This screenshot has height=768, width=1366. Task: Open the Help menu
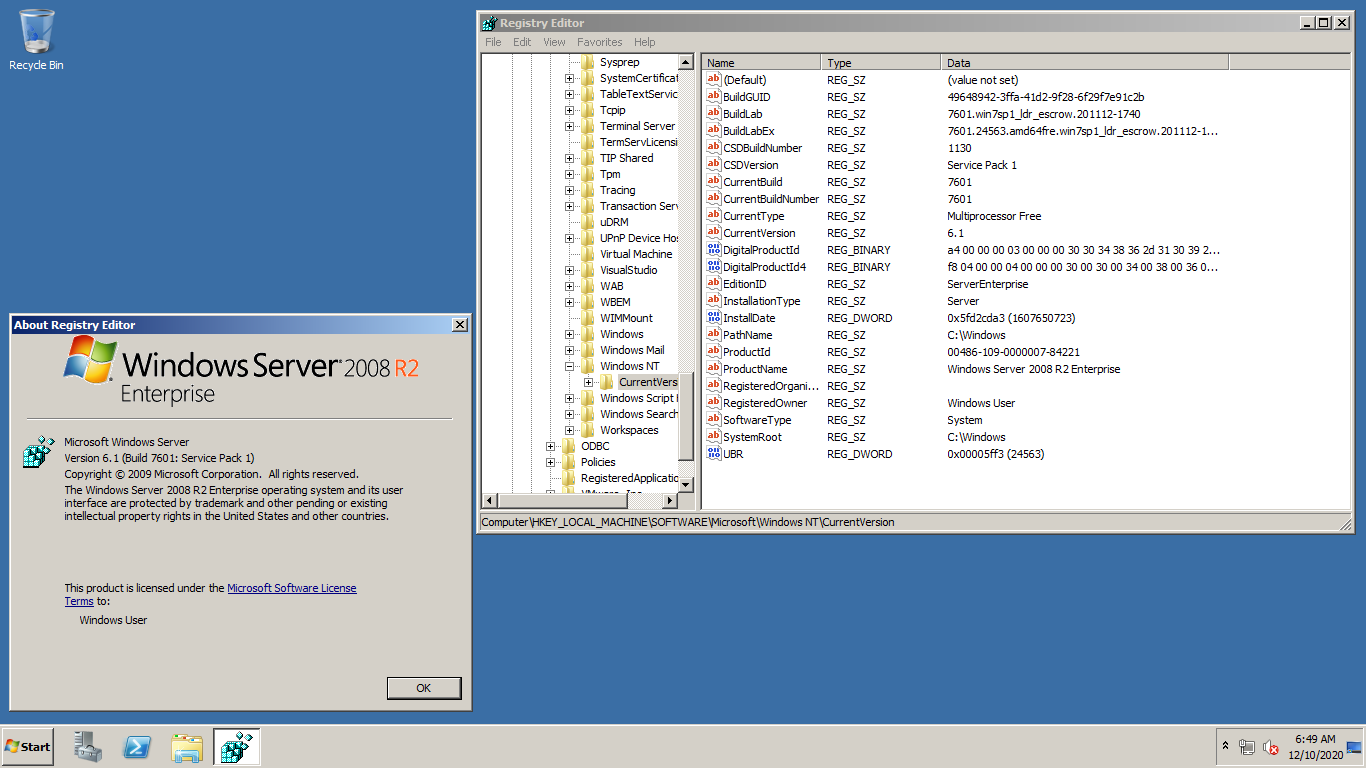645,42
